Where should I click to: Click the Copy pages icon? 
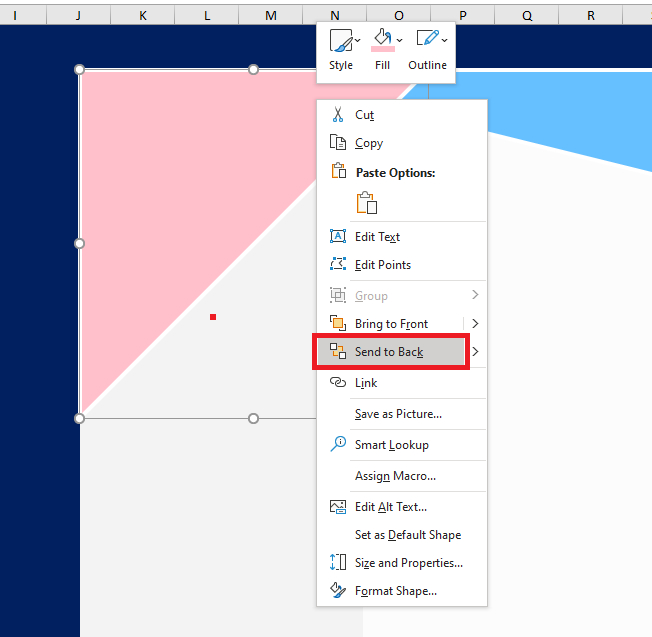(x=338, y=142)
